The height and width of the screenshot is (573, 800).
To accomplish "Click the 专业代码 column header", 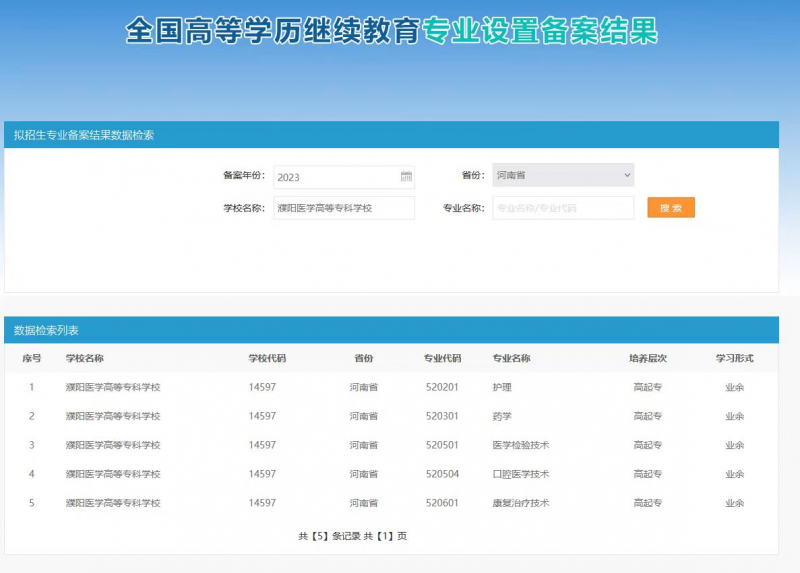I will click(x=442, y=358).
